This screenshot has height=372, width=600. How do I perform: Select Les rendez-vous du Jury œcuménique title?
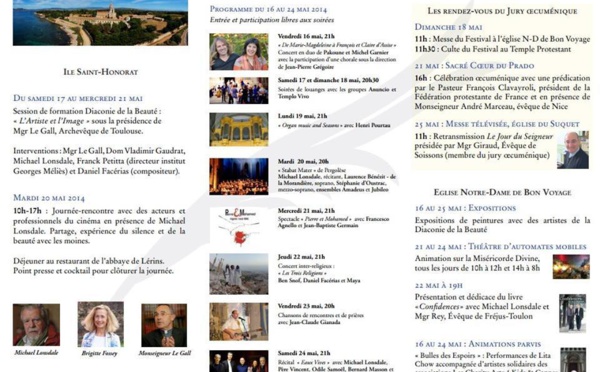[x=502, y=11]
